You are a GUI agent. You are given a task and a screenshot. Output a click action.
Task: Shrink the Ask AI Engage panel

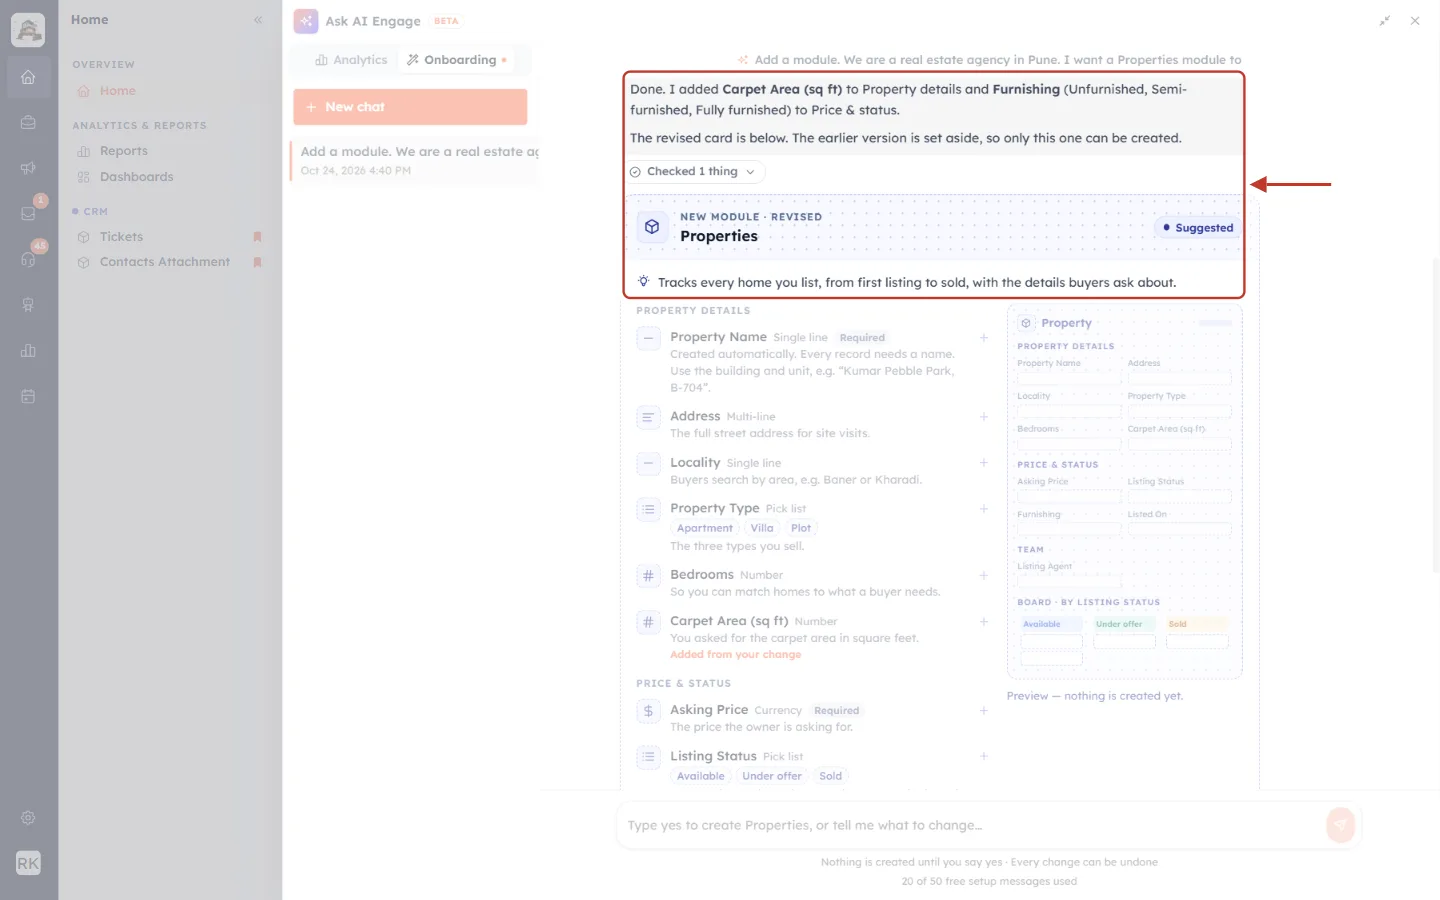coord(1385,20)
